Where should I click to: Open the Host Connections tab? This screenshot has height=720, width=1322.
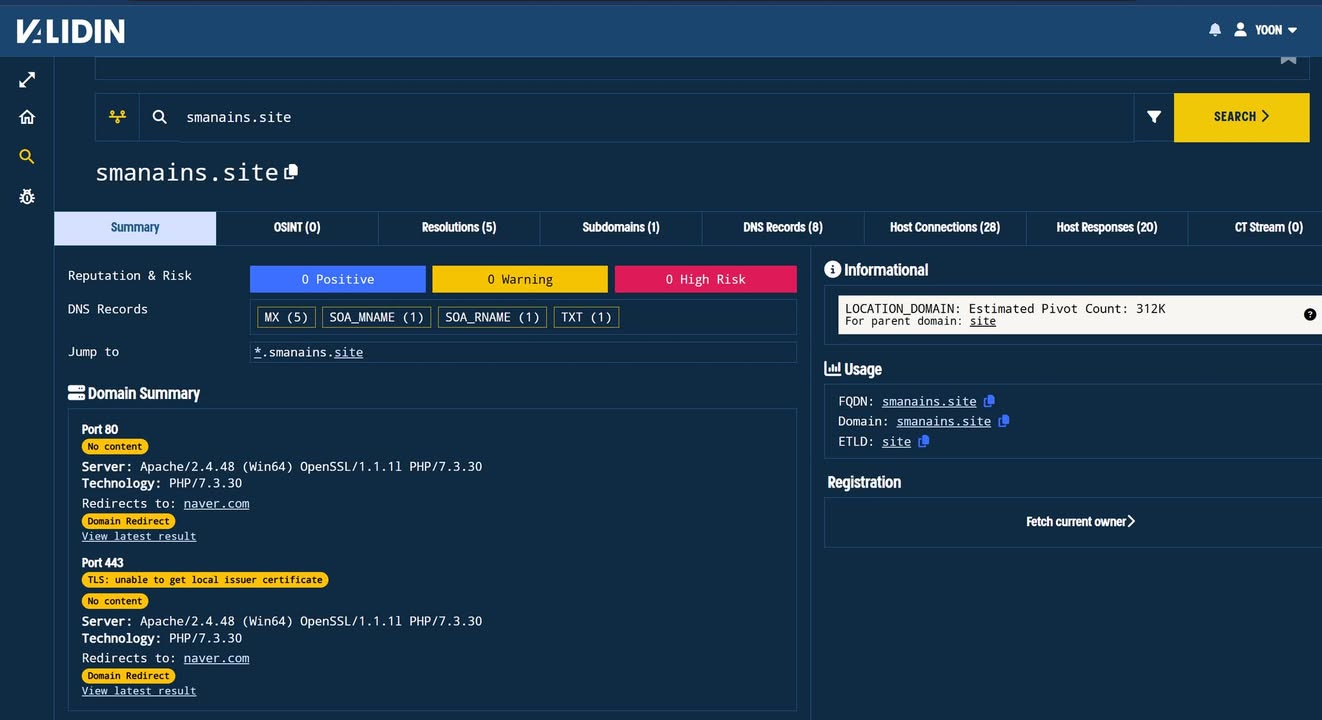tap(944, 227)
